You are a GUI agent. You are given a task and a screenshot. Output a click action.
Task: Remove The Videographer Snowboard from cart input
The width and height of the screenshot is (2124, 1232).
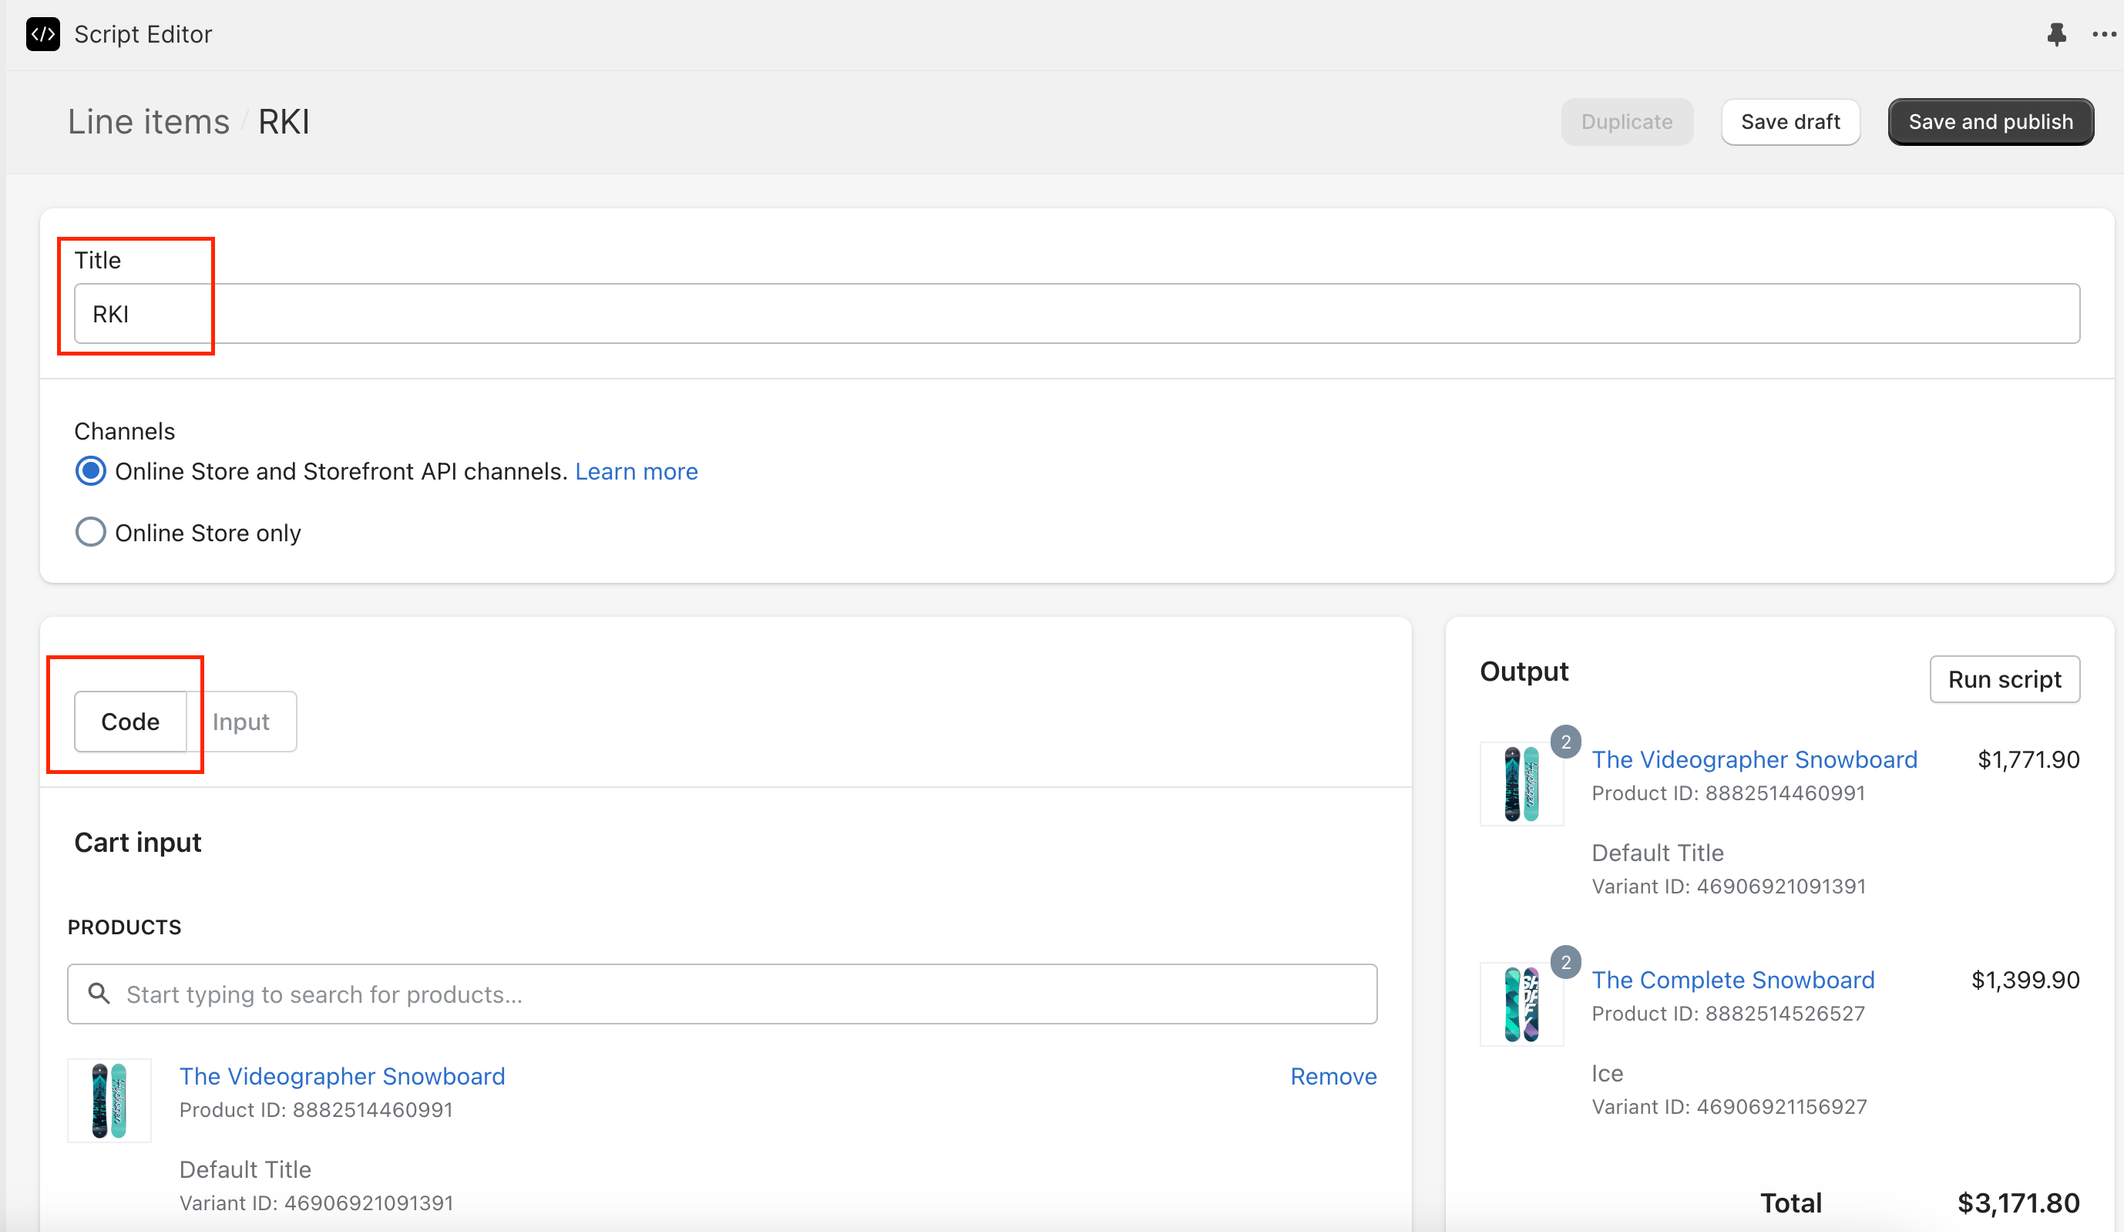[x=1333, y=1076]
